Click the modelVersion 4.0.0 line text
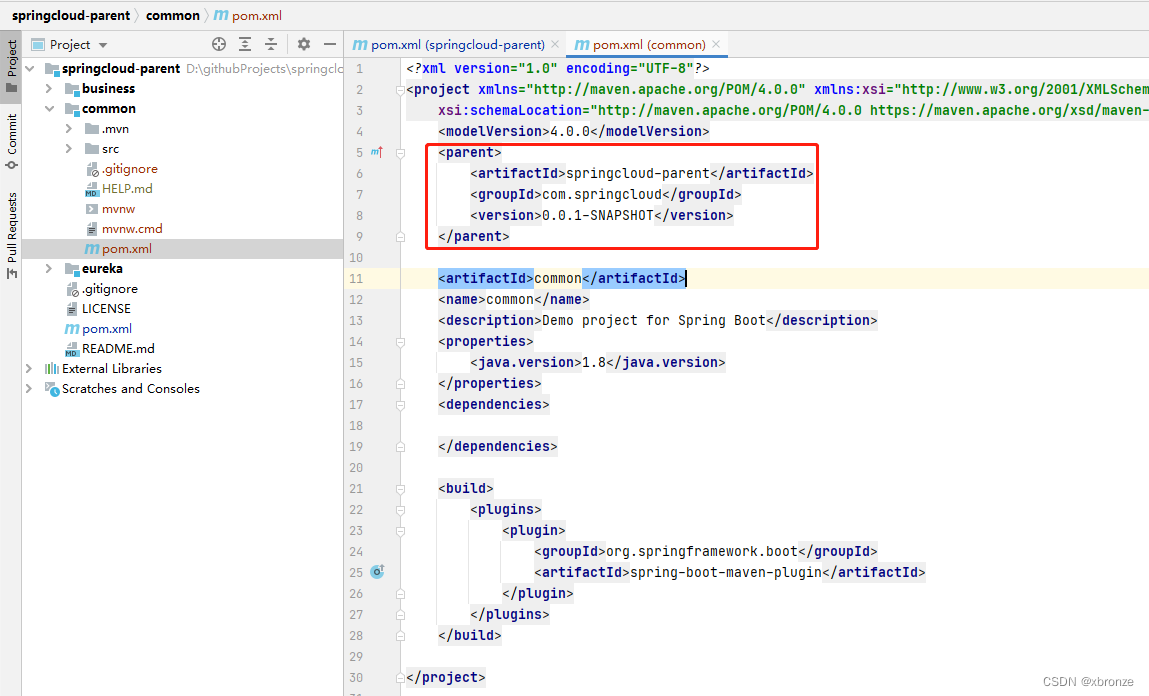The image size is (1149, 696). [x=574, y=131]
